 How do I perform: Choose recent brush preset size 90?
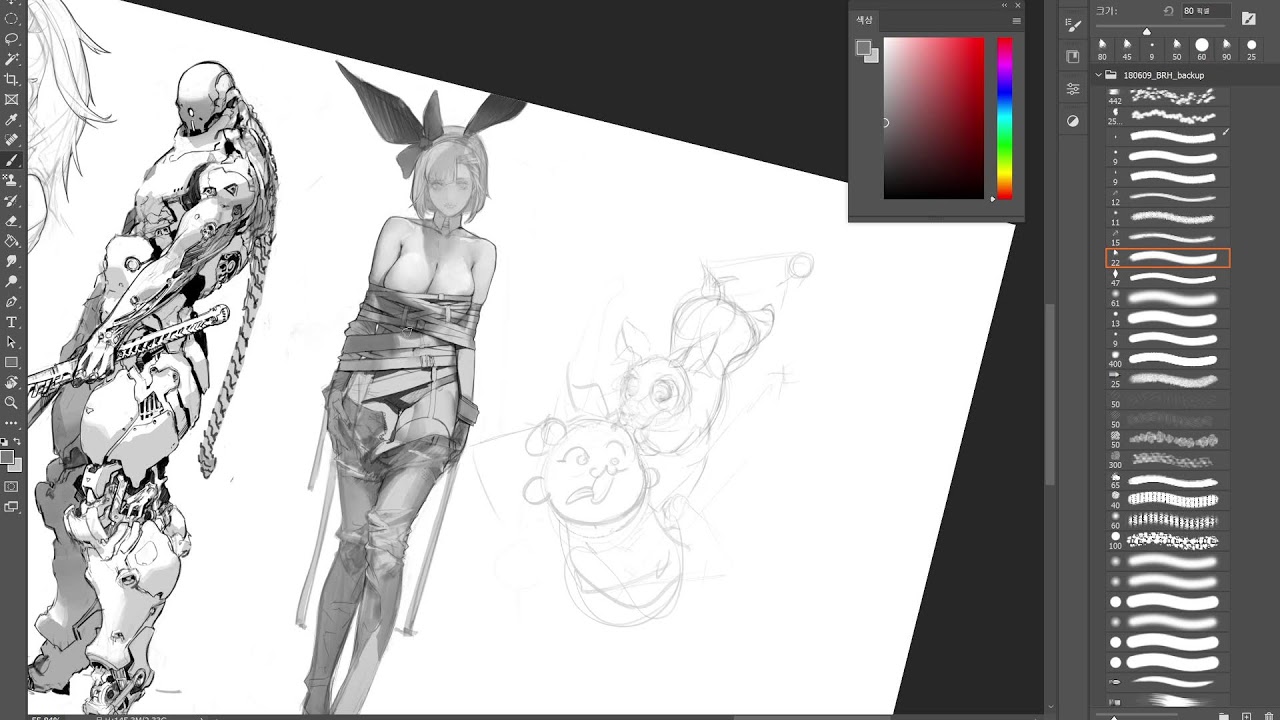[1227, 49]
